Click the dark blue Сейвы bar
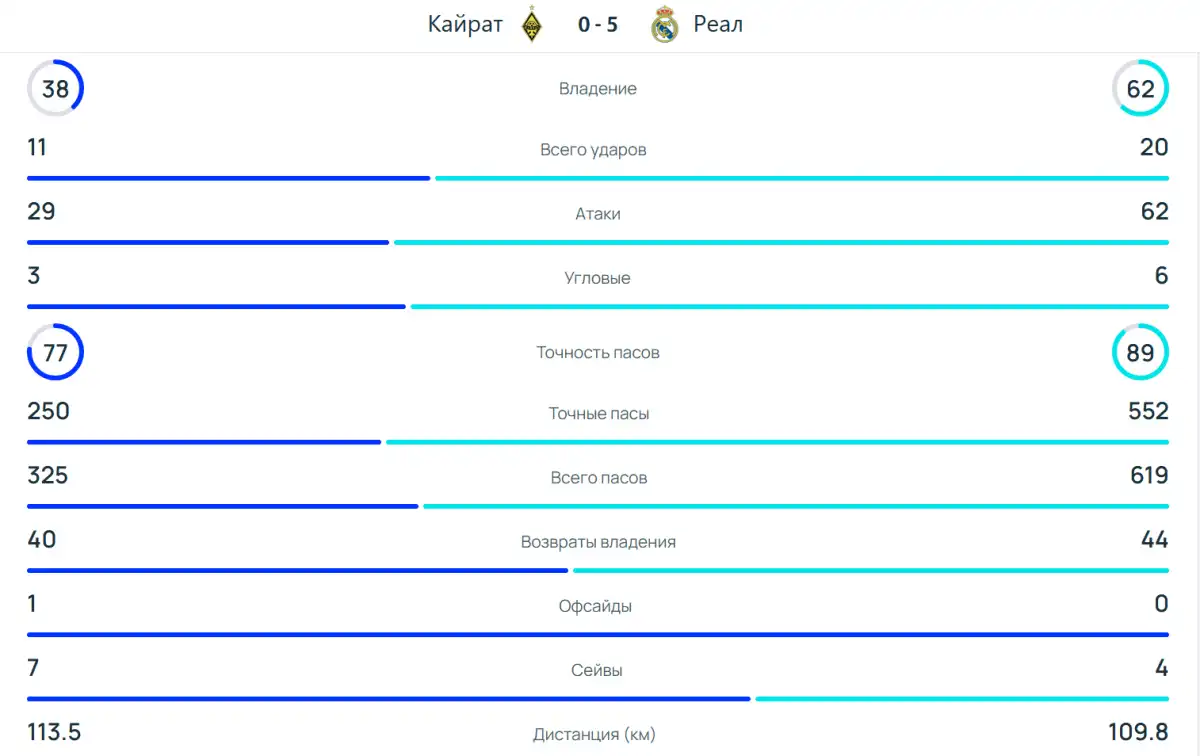Image resolution: width=1200 pixels, height=756 pixels. [x=388, y=698]
